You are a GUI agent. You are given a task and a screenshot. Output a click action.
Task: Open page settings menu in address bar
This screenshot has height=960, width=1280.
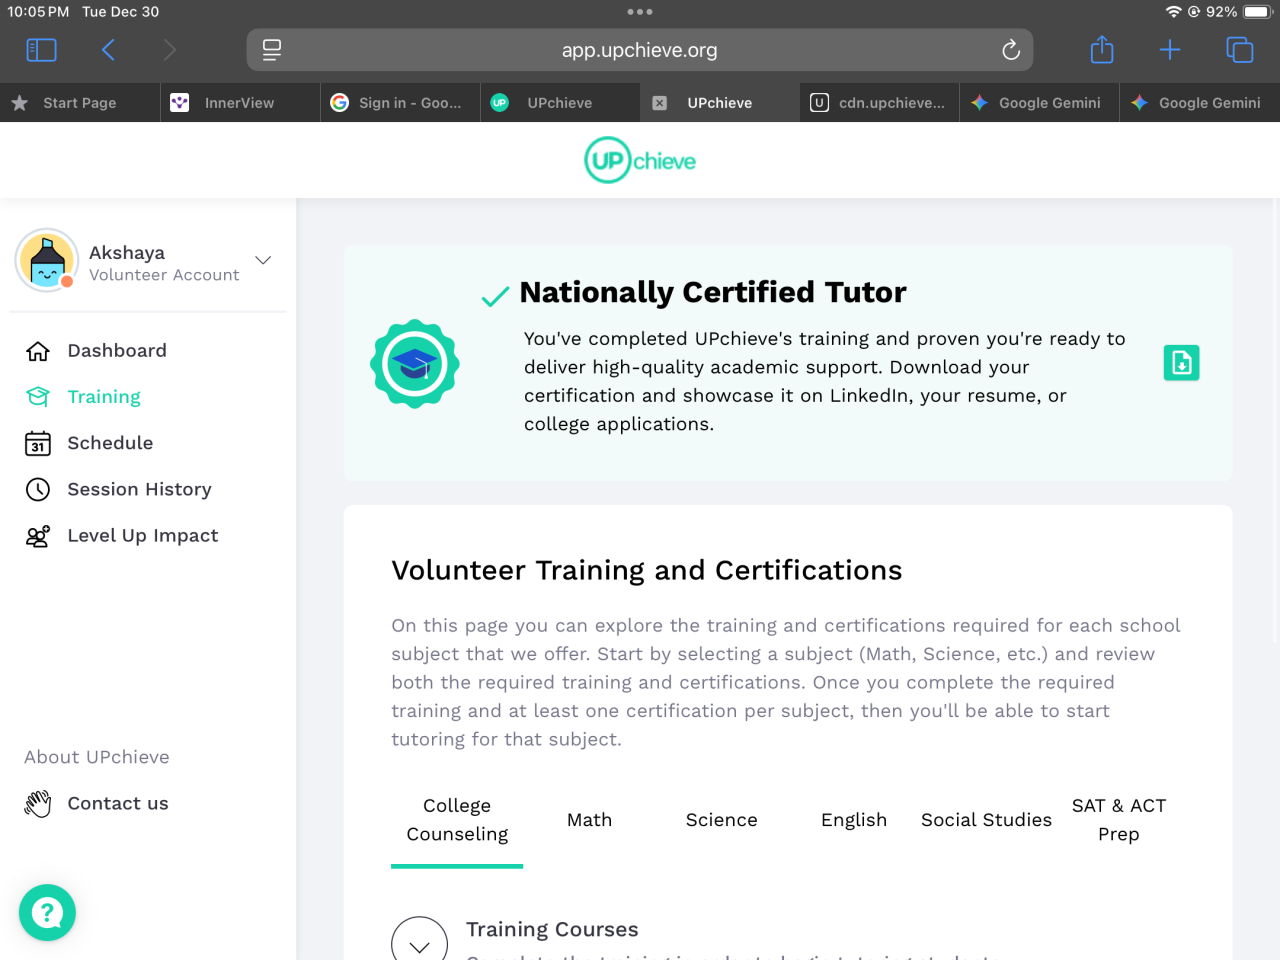coord(272,50)
